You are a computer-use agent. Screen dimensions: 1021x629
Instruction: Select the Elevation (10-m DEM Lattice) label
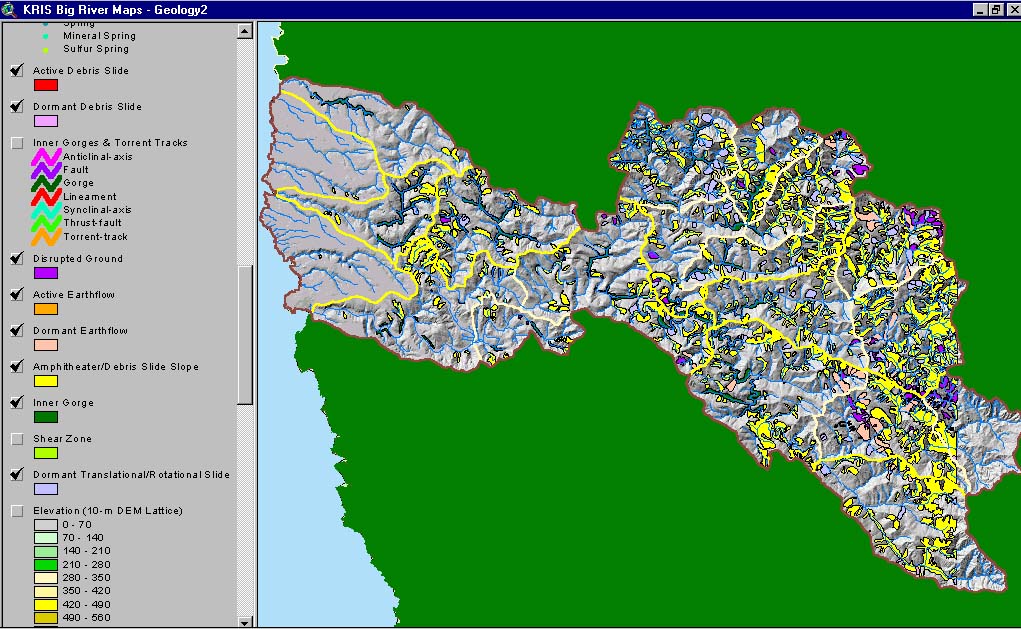tap(107, 511)
